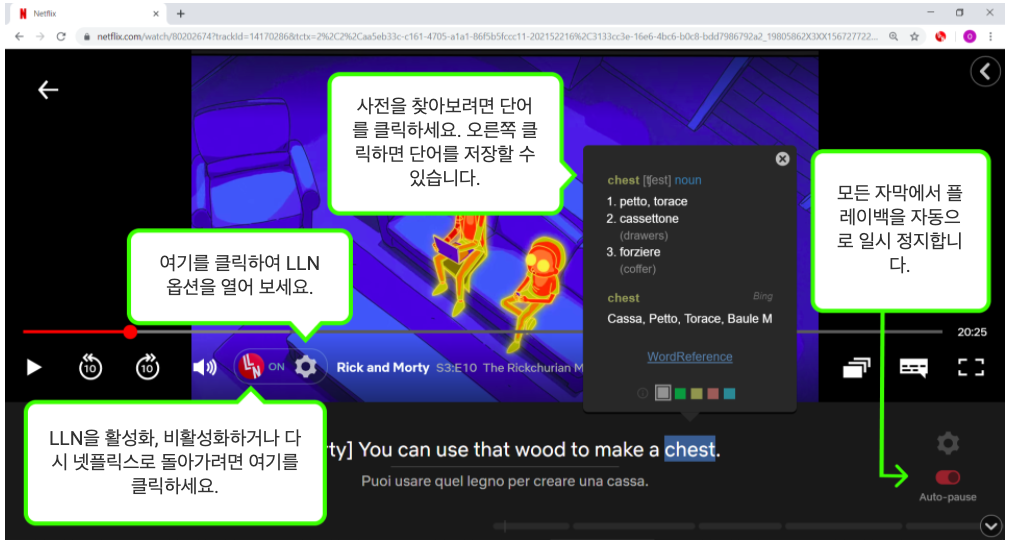
Task: Click the Bing label in dictionary popup
Action: 763,296
